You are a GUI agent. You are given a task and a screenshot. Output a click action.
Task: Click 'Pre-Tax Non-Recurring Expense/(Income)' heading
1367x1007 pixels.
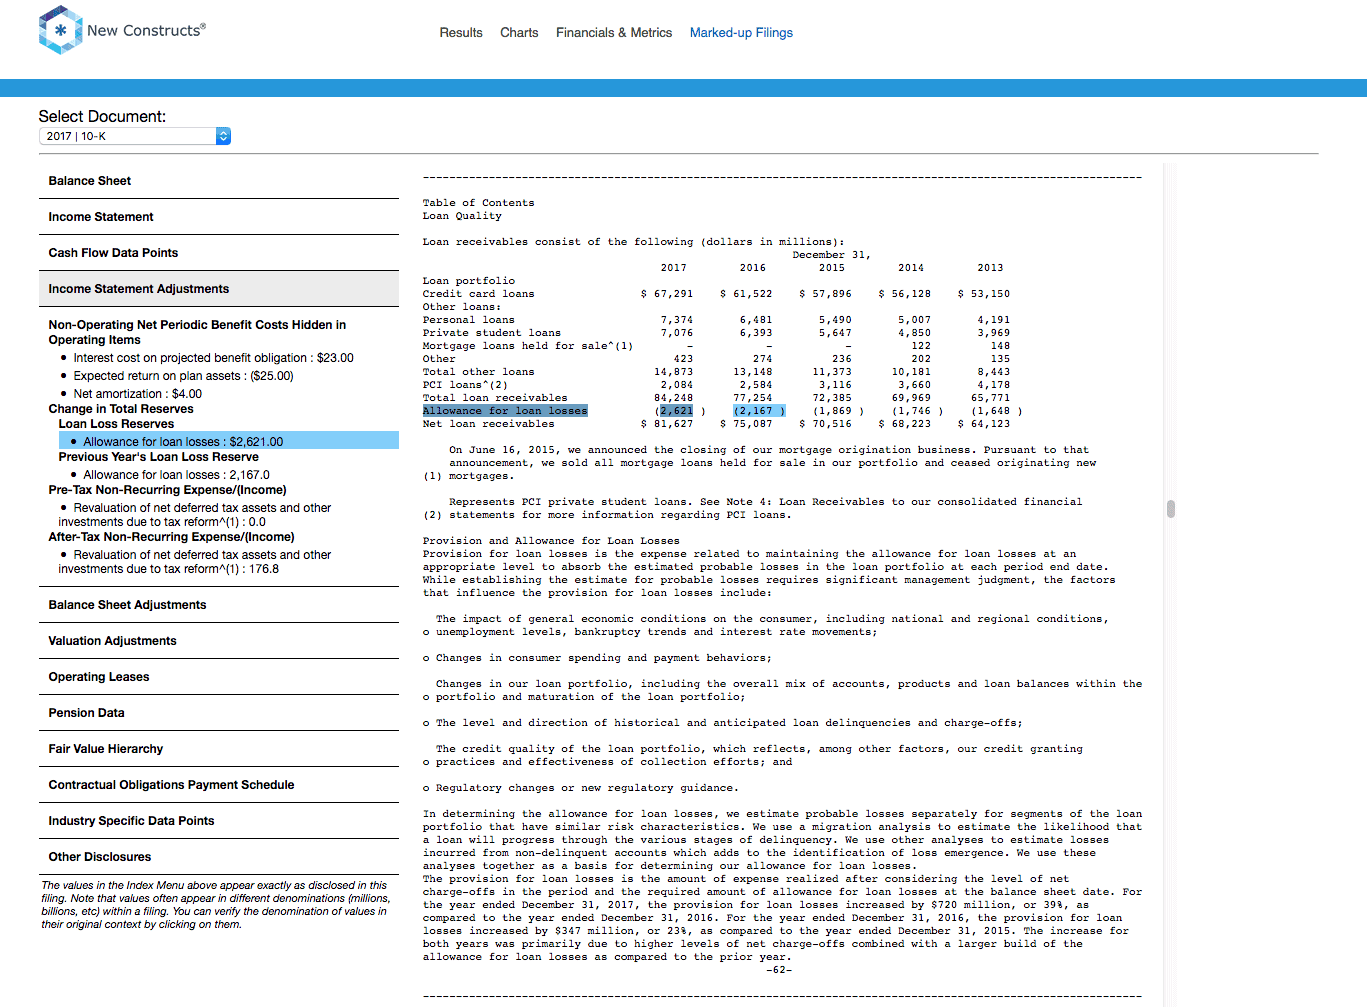coord(167,490)
